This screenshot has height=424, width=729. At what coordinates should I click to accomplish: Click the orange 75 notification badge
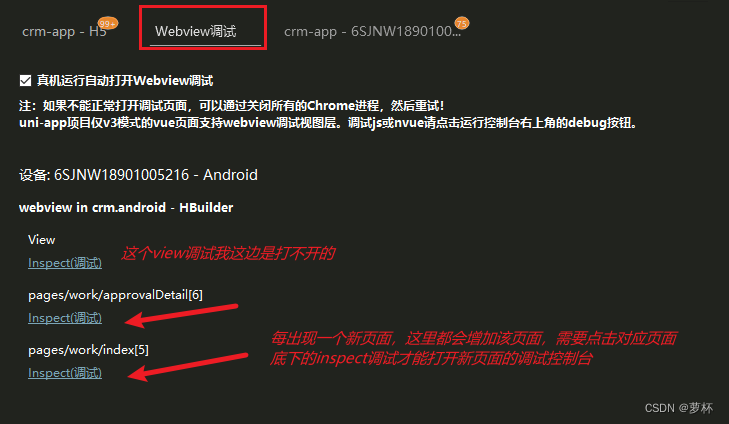(x=462, y=23)
